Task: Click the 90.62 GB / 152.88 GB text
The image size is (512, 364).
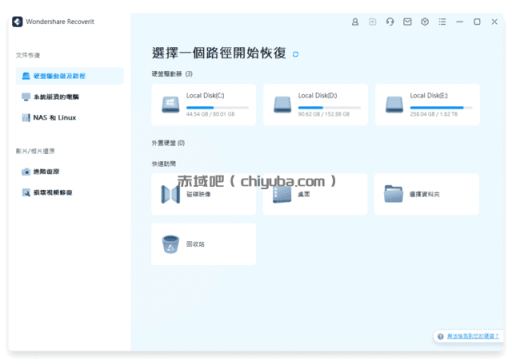Action: [x=324, y=114]
